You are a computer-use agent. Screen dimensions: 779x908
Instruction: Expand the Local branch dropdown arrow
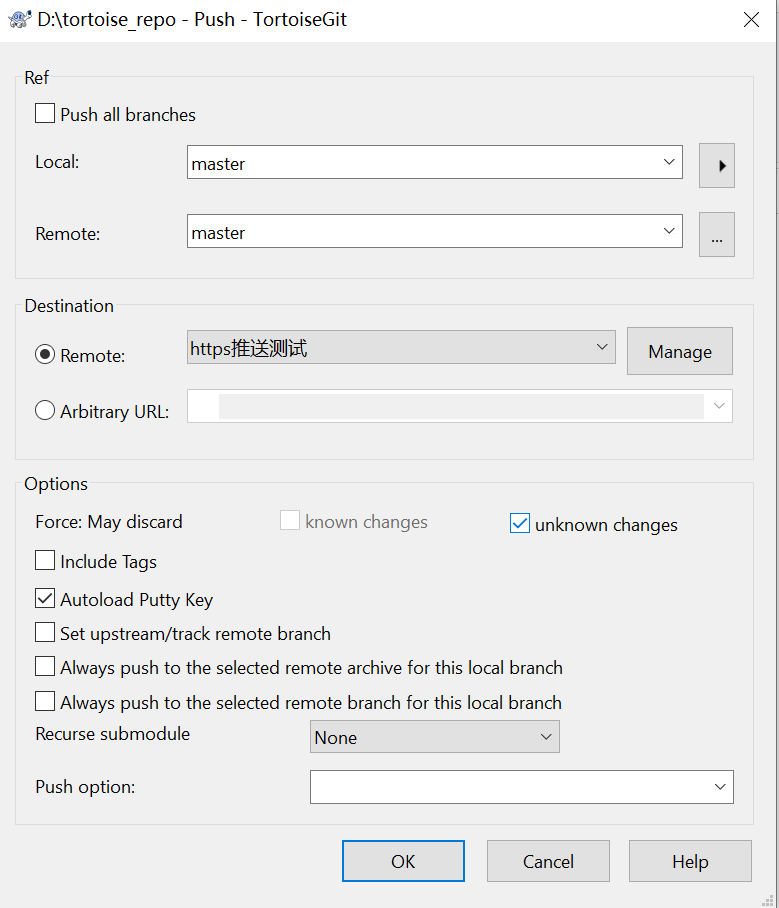coord(669,162)
